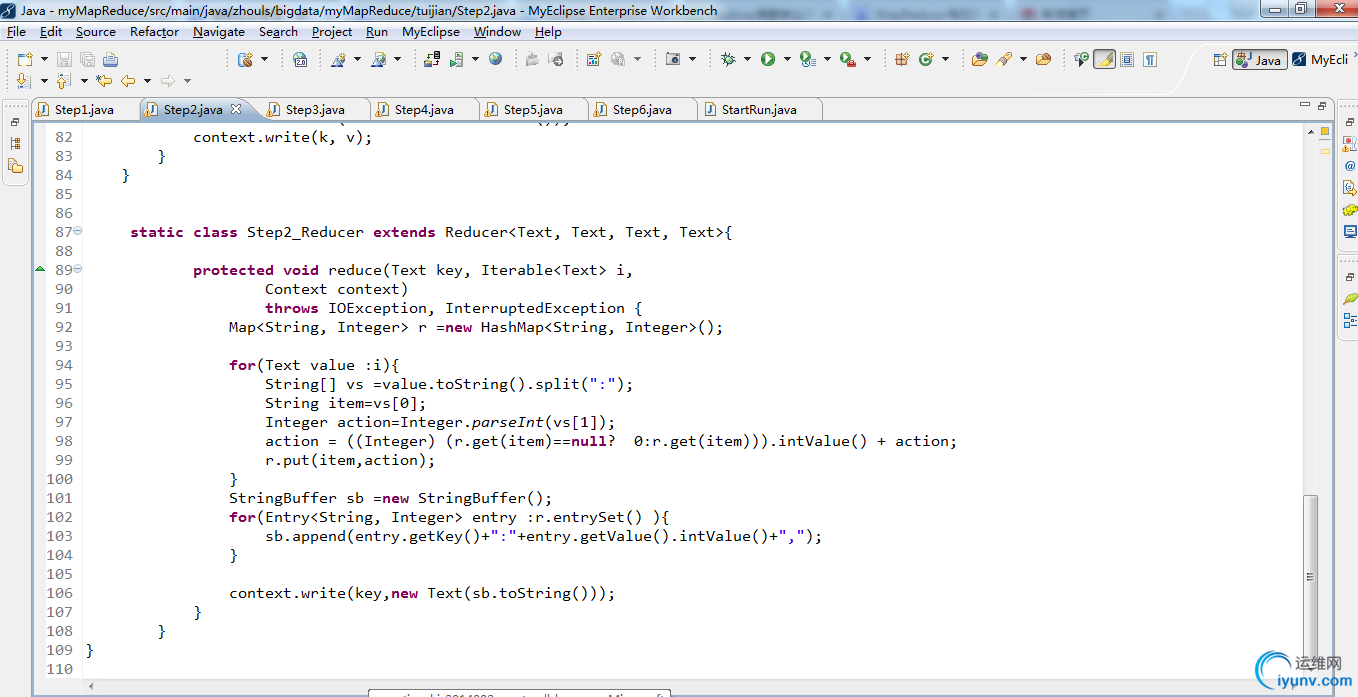
Task: Switch to the StartRun.java tab
Action: 759,109
